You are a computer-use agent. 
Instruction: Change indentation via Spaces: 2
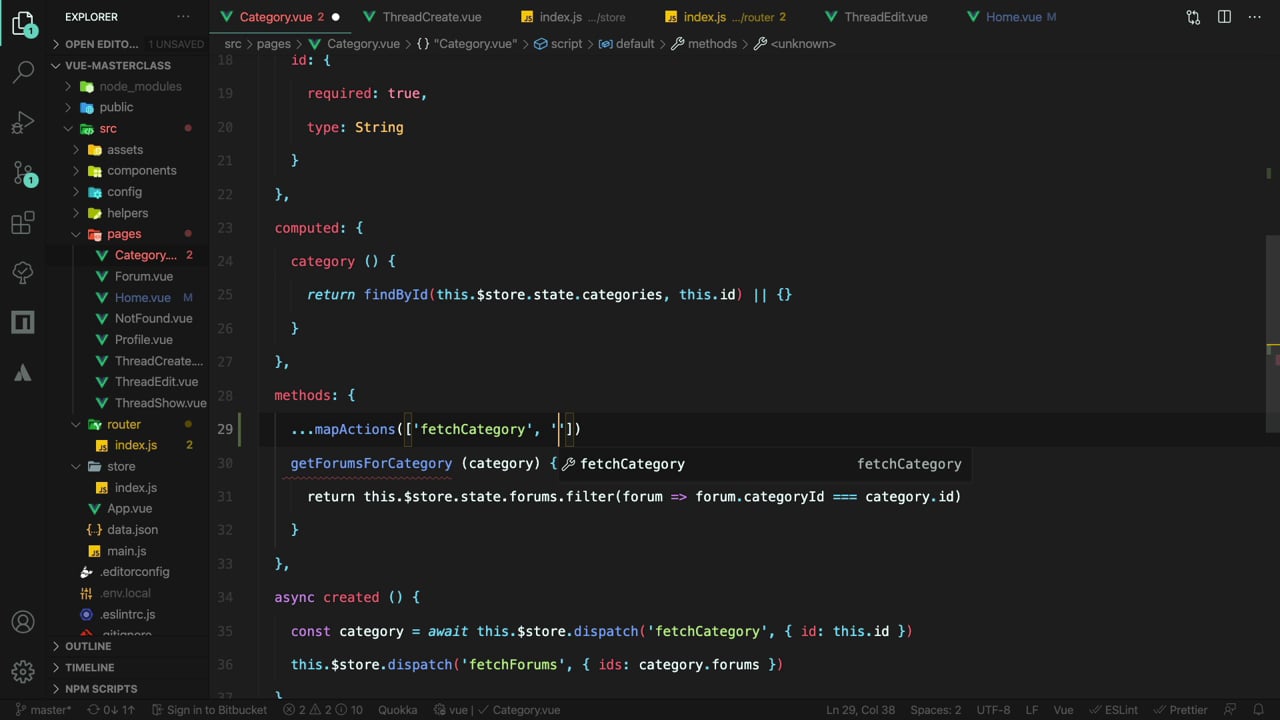(x=936, y=710)
